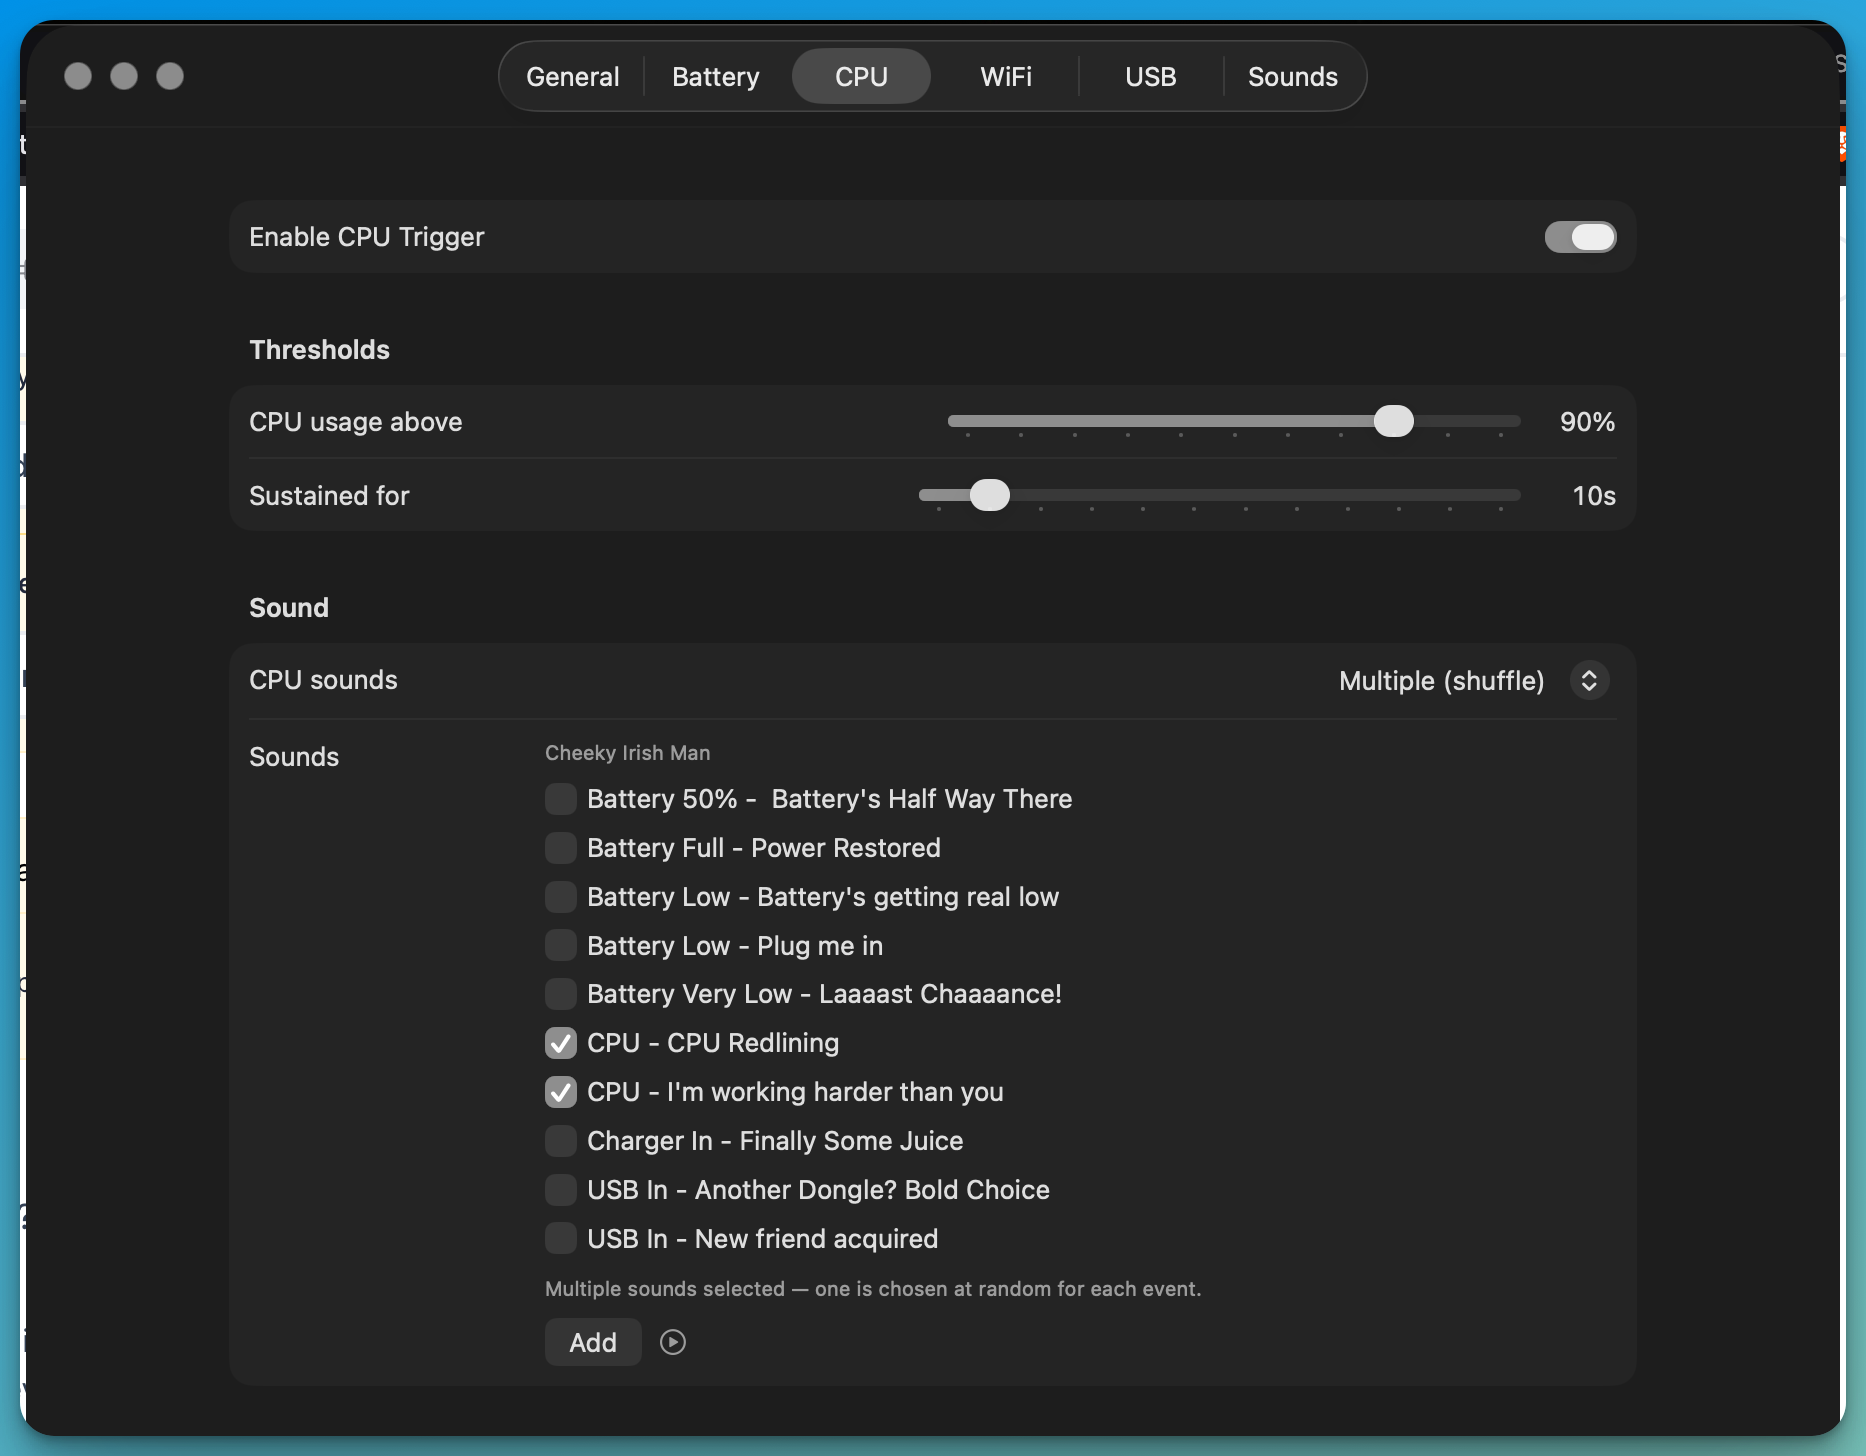This screenshot has width=1866, height=1456.
Task: Check USB In Another Dongle sound
Action: tap(561, 1190)
